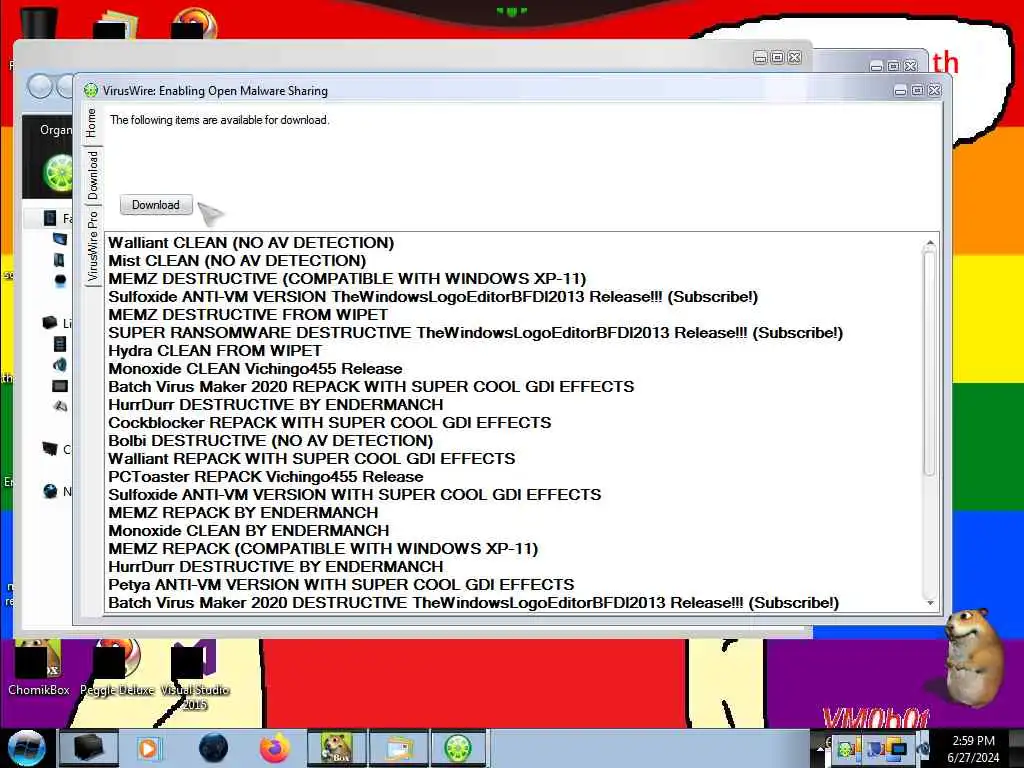The width and height of the screenshot is (1024, 768).
Task: Open the Windows Start orb
Action: [26, 748]
